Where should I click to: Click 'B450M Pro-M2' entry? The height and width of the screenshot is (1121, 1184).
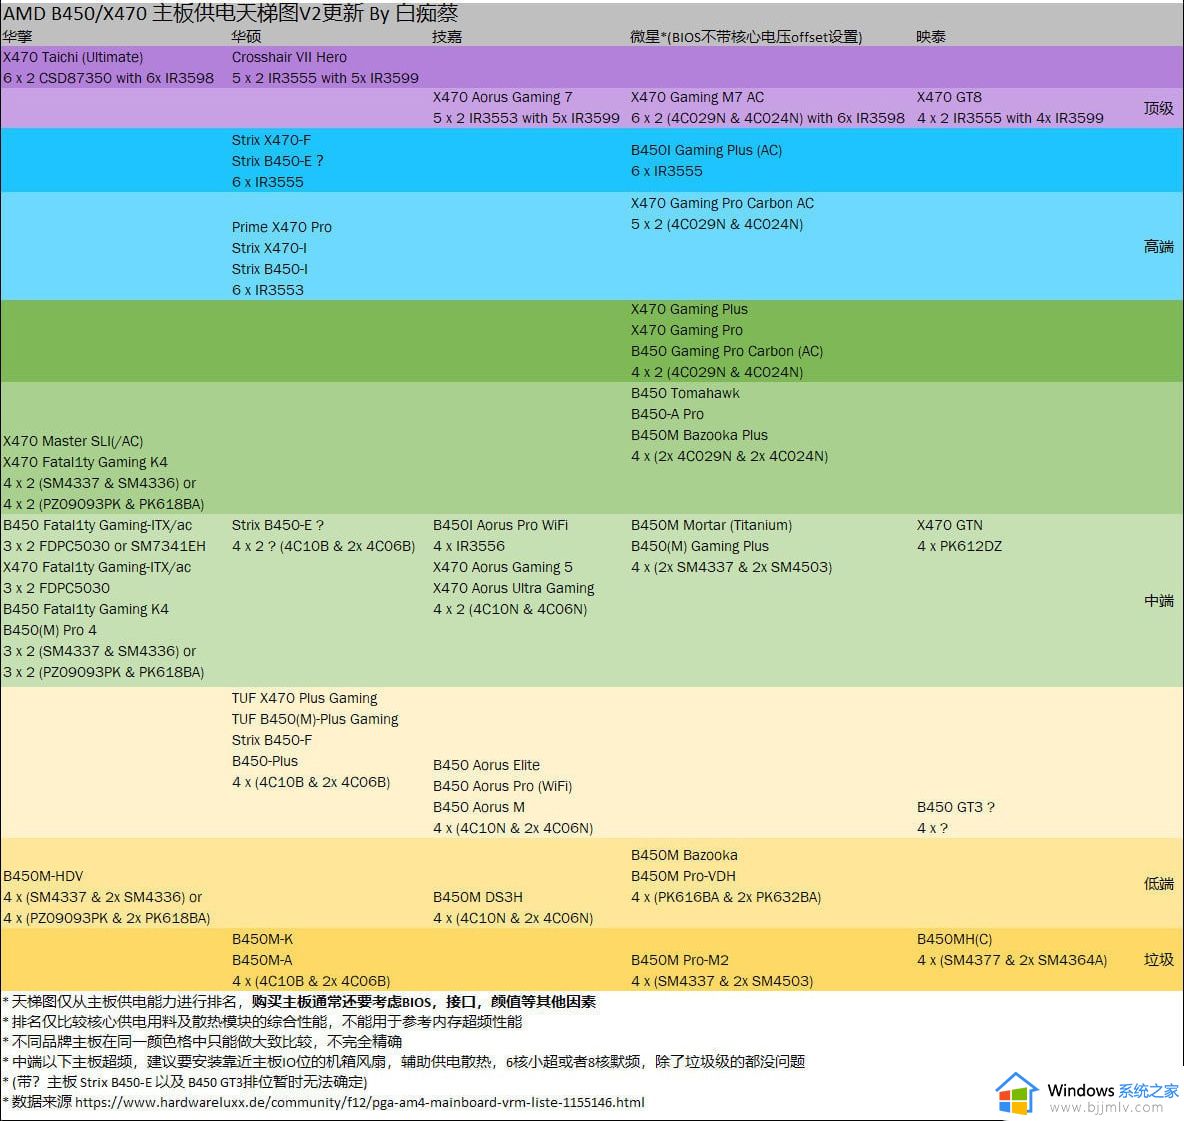click(680, 960)
